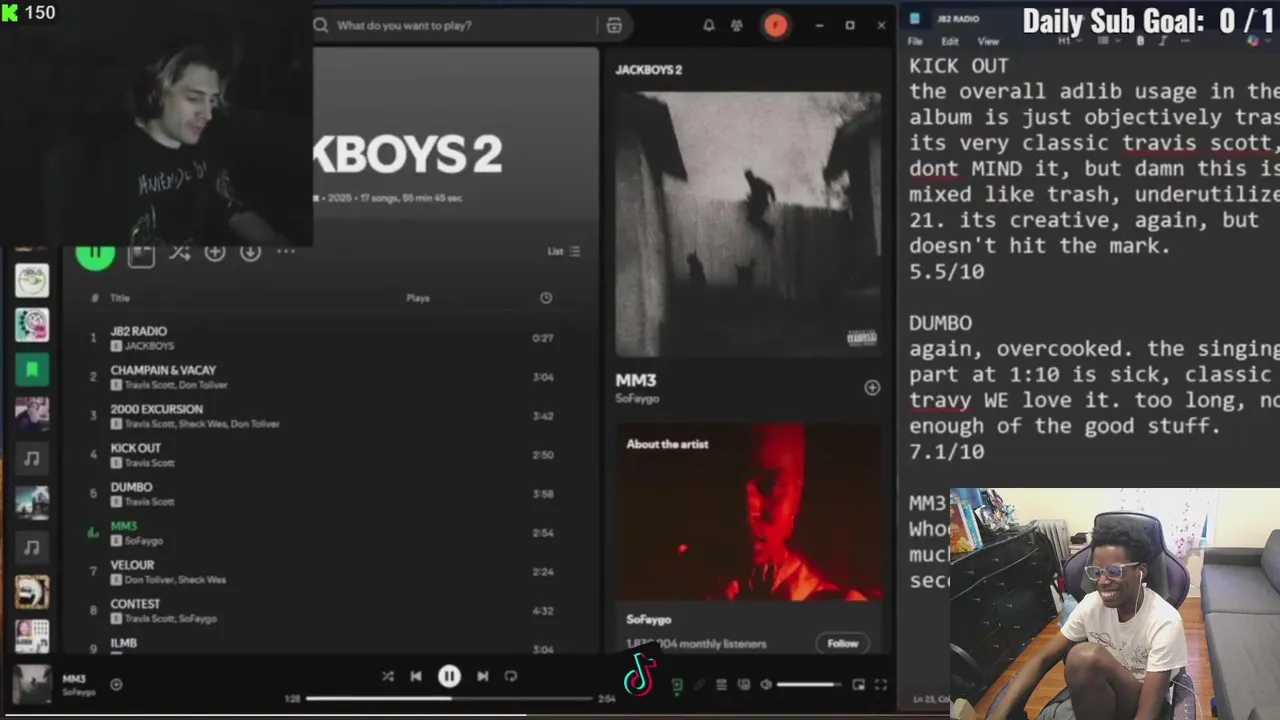
Task: Open more options for the album
Action: pos(286,252)
